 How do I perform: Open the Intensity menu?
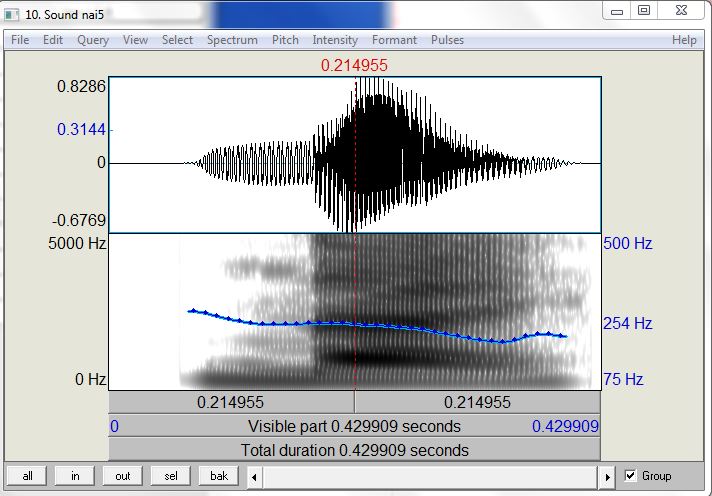335,40
